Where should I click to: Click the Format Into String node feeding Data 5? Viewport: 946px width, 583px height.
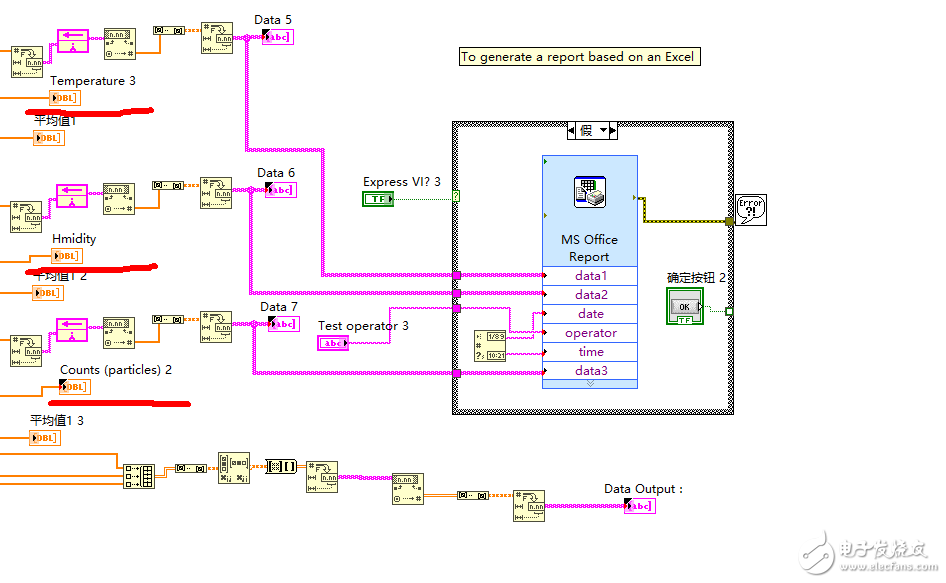pyautogui.click(x=218, y=38)
